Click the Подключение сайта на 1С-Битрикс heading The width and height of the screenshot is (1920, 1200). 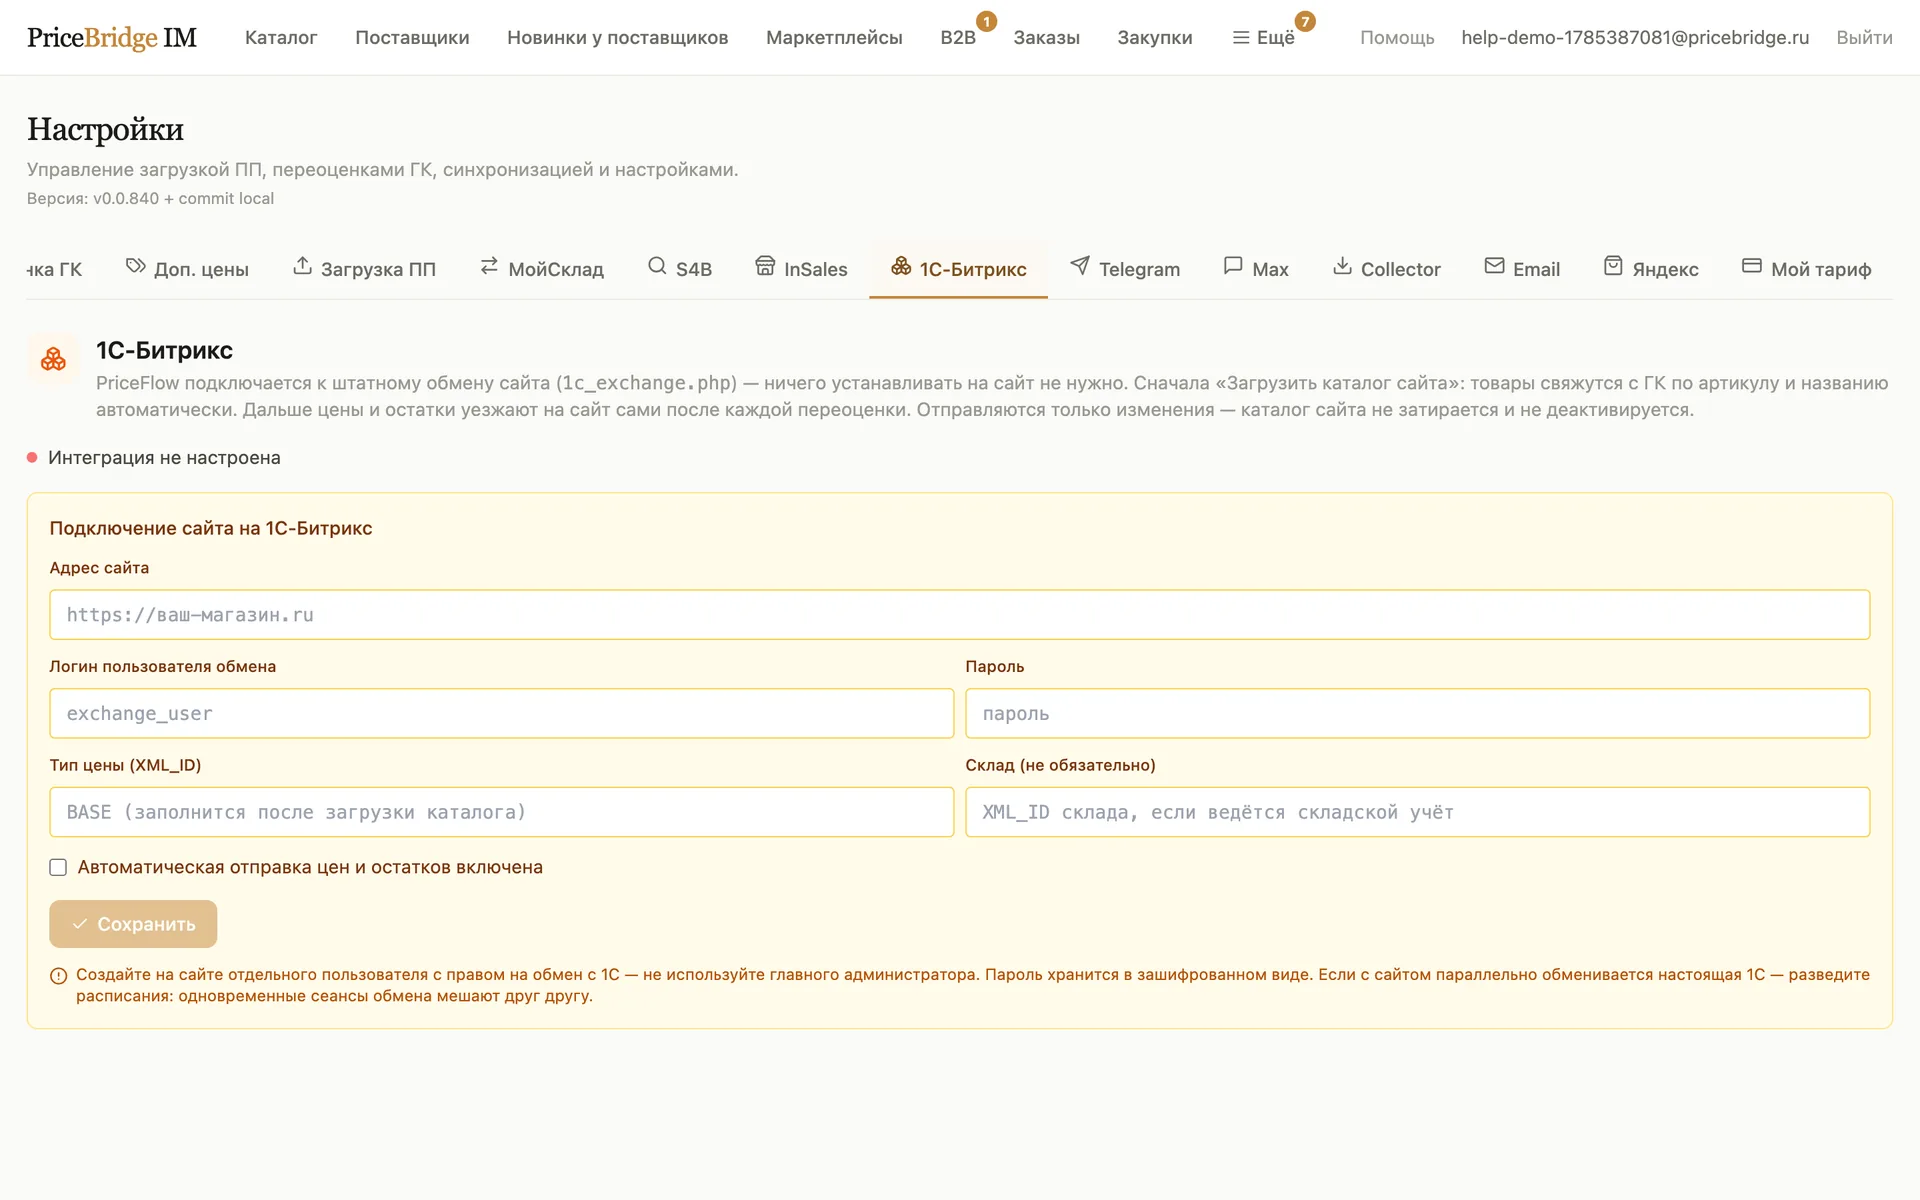click(x=211, y=528)
